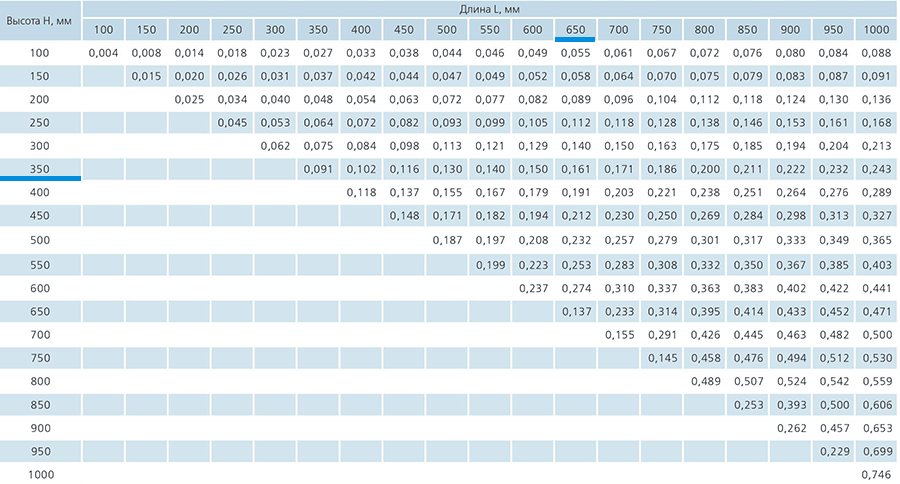This screenshot has height=484, width=900.
Task: Click value 0,113 at height 300, length 500
Action: 447,146
